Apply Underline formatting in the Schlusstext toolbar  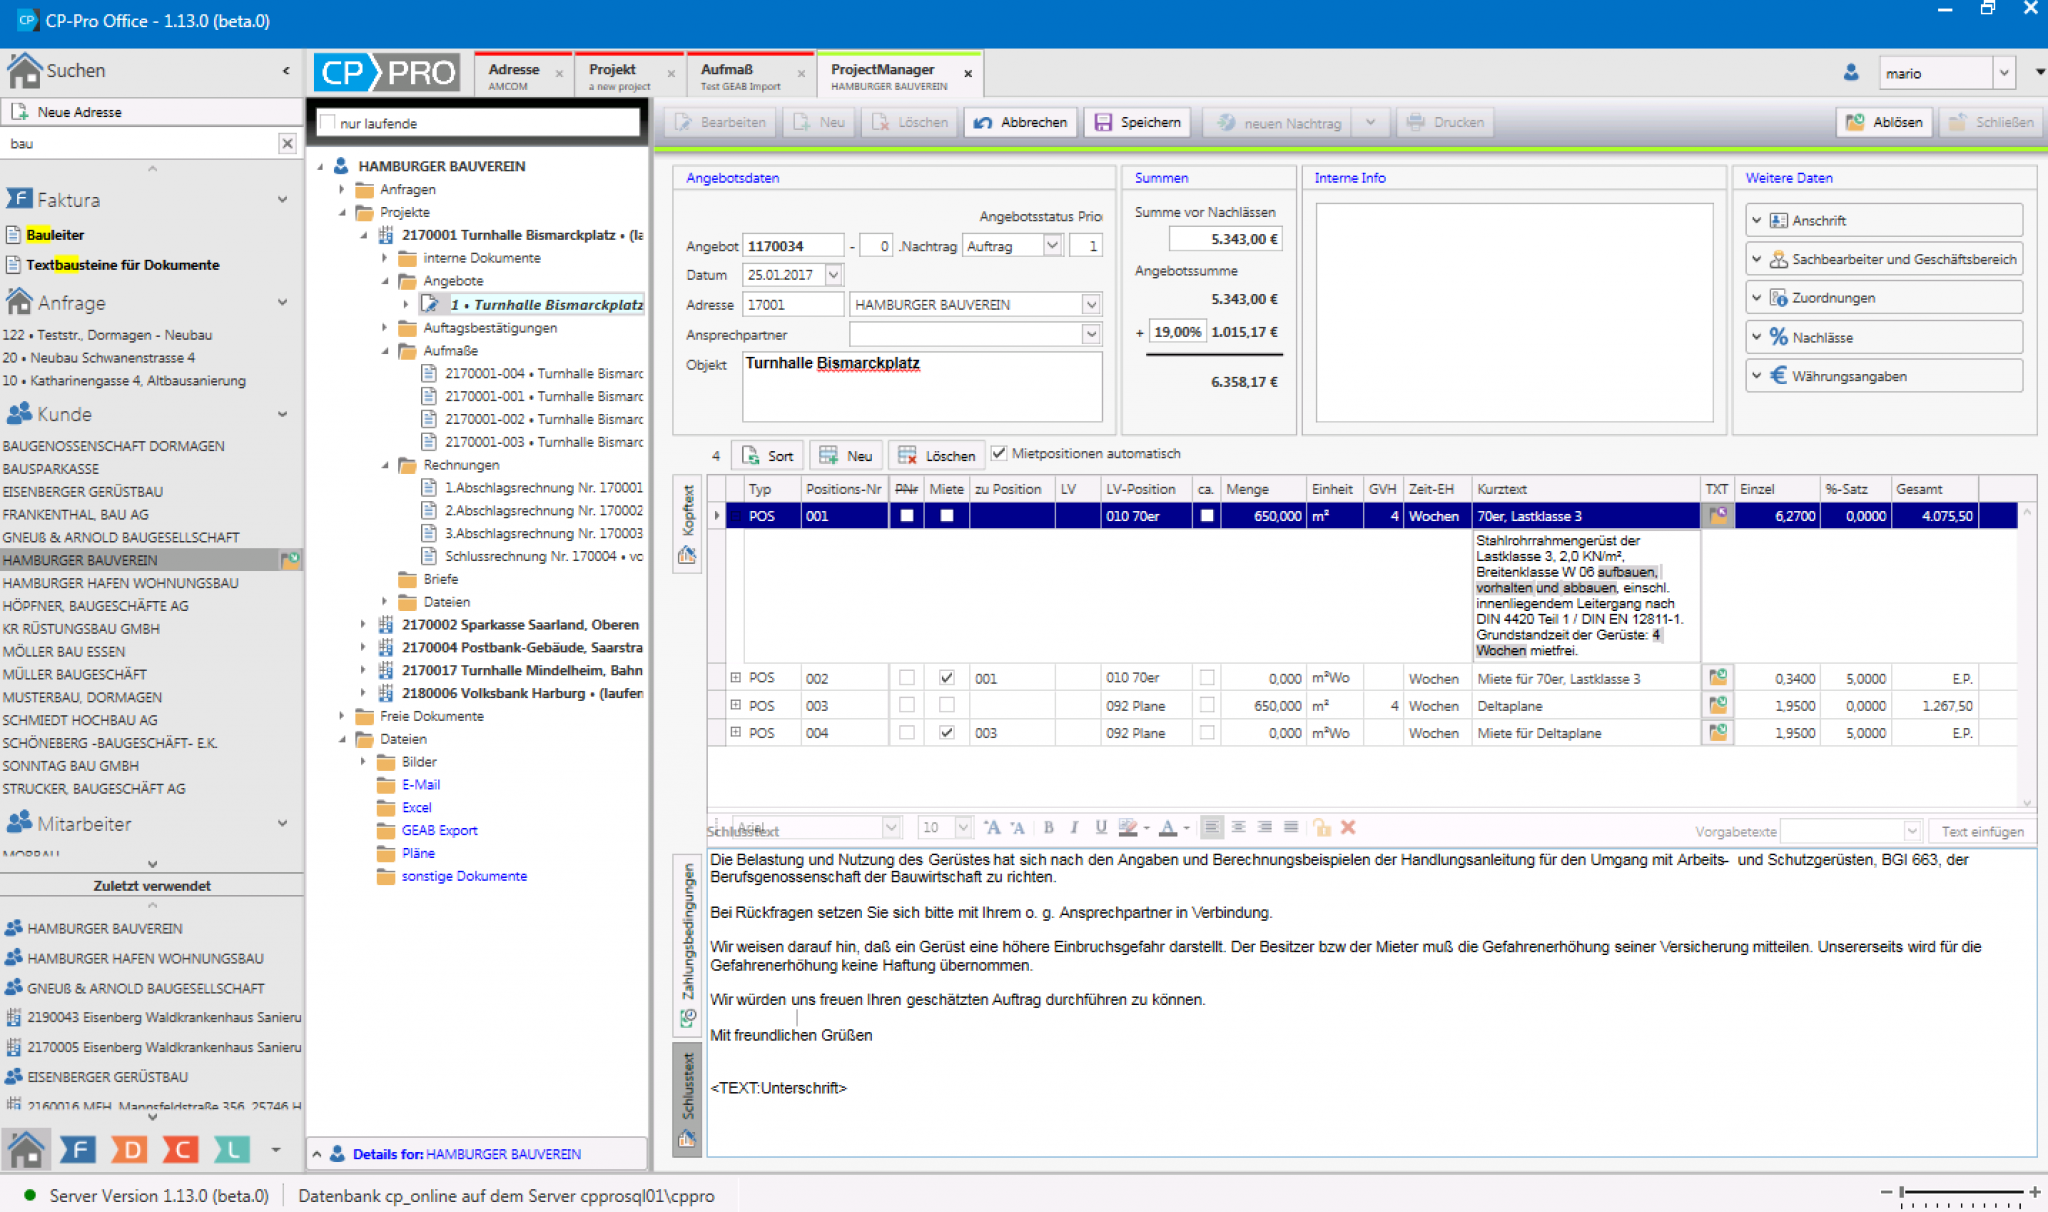point(1100,828)
